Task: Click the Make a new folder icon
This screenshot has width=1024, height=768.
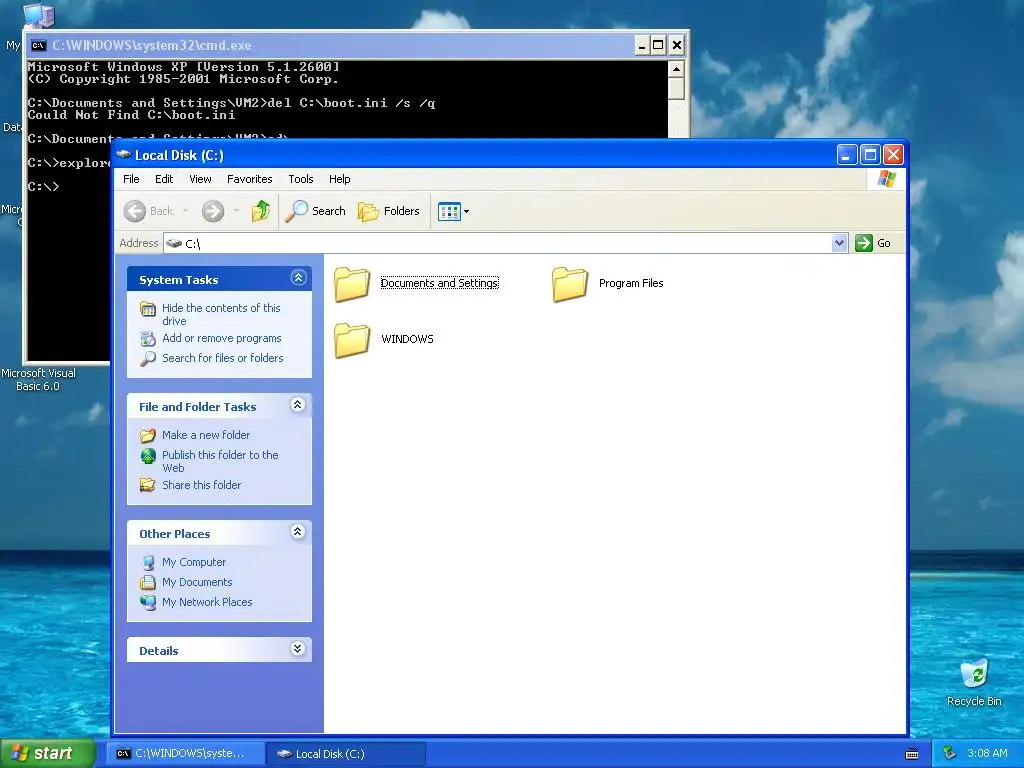Action: pyautogui.click(x=148, y=435)
